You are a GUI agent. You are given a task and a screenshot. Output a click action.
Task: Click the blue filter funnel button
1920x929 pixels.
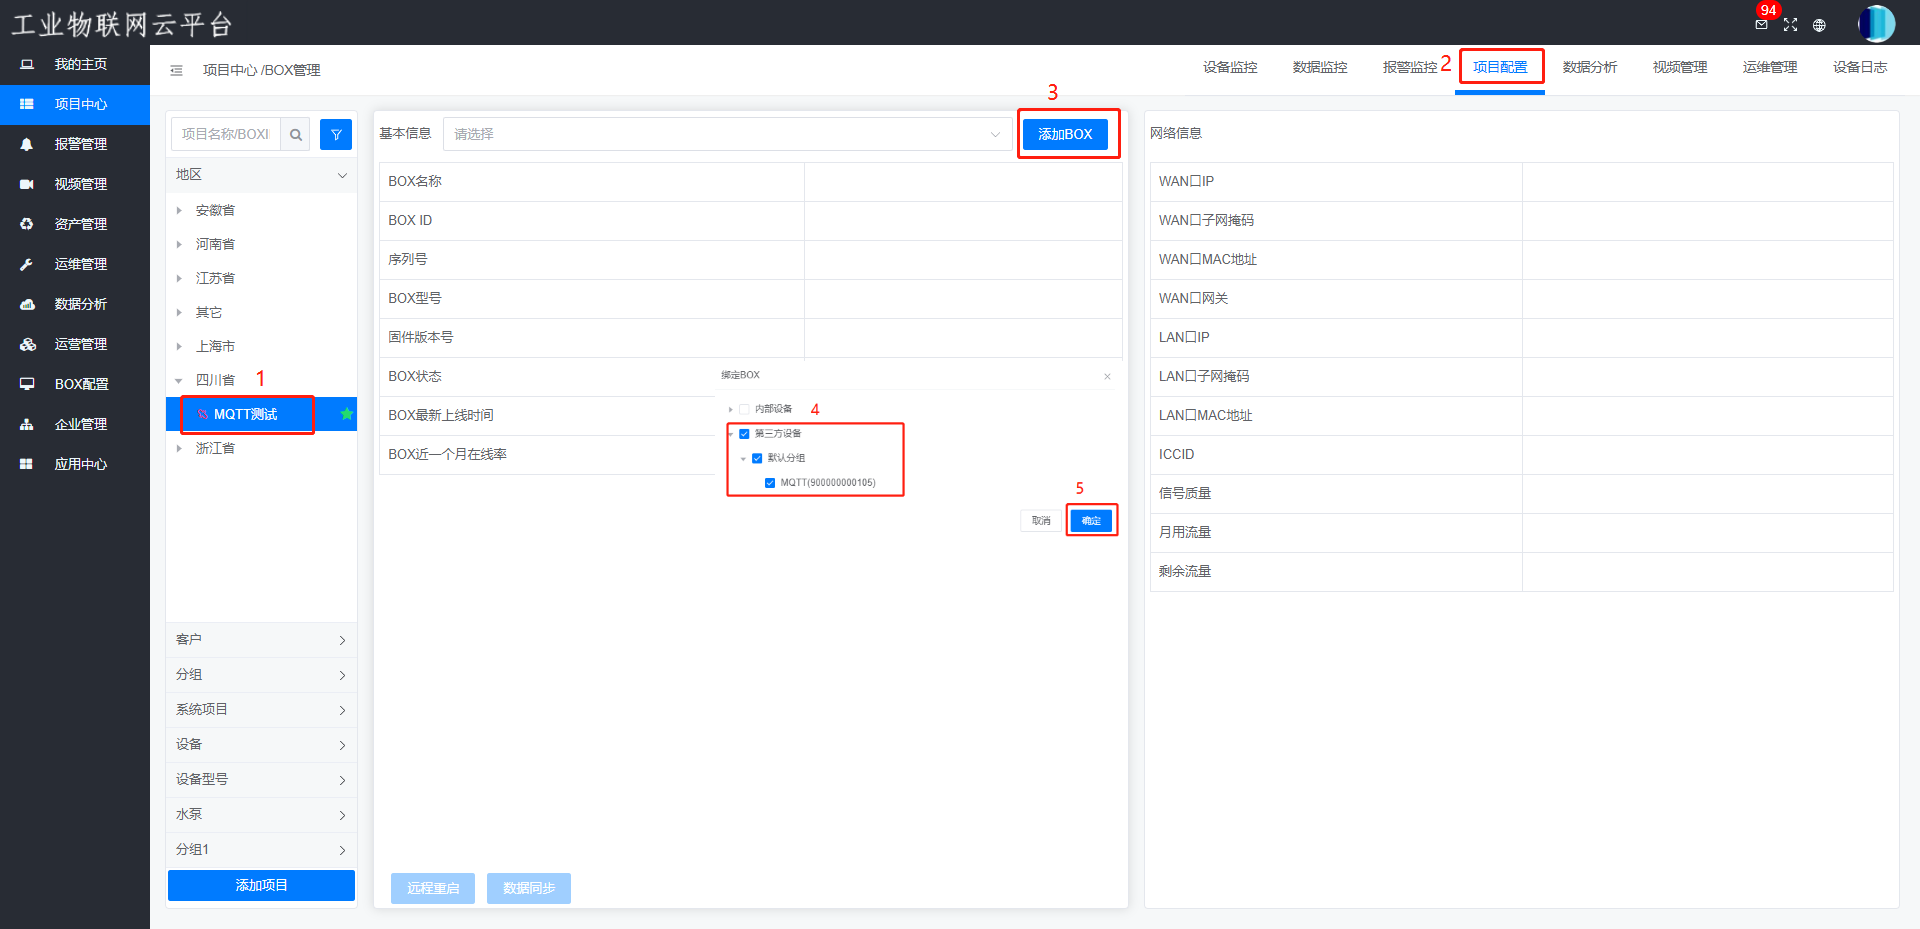pos(336,134)
